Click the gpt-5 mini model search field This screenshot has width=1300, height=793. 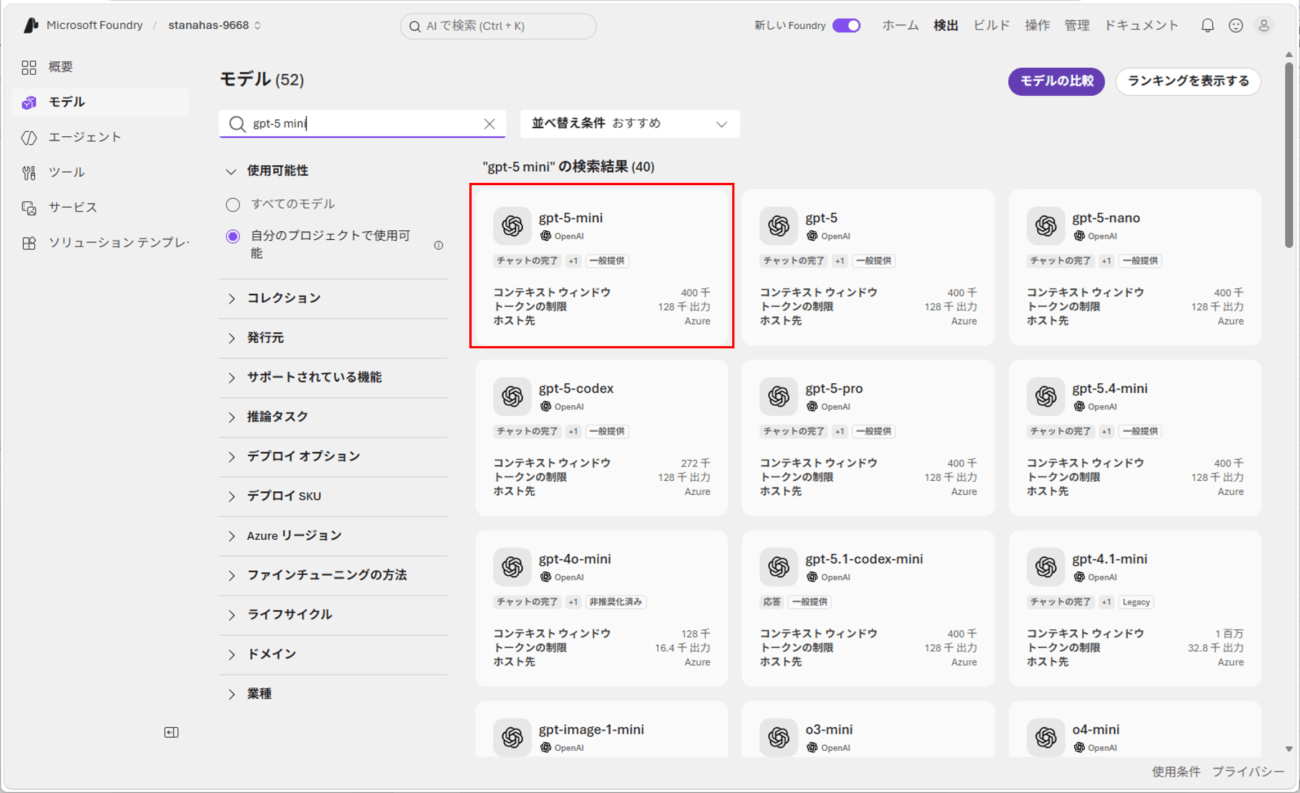tap(363, 124)
